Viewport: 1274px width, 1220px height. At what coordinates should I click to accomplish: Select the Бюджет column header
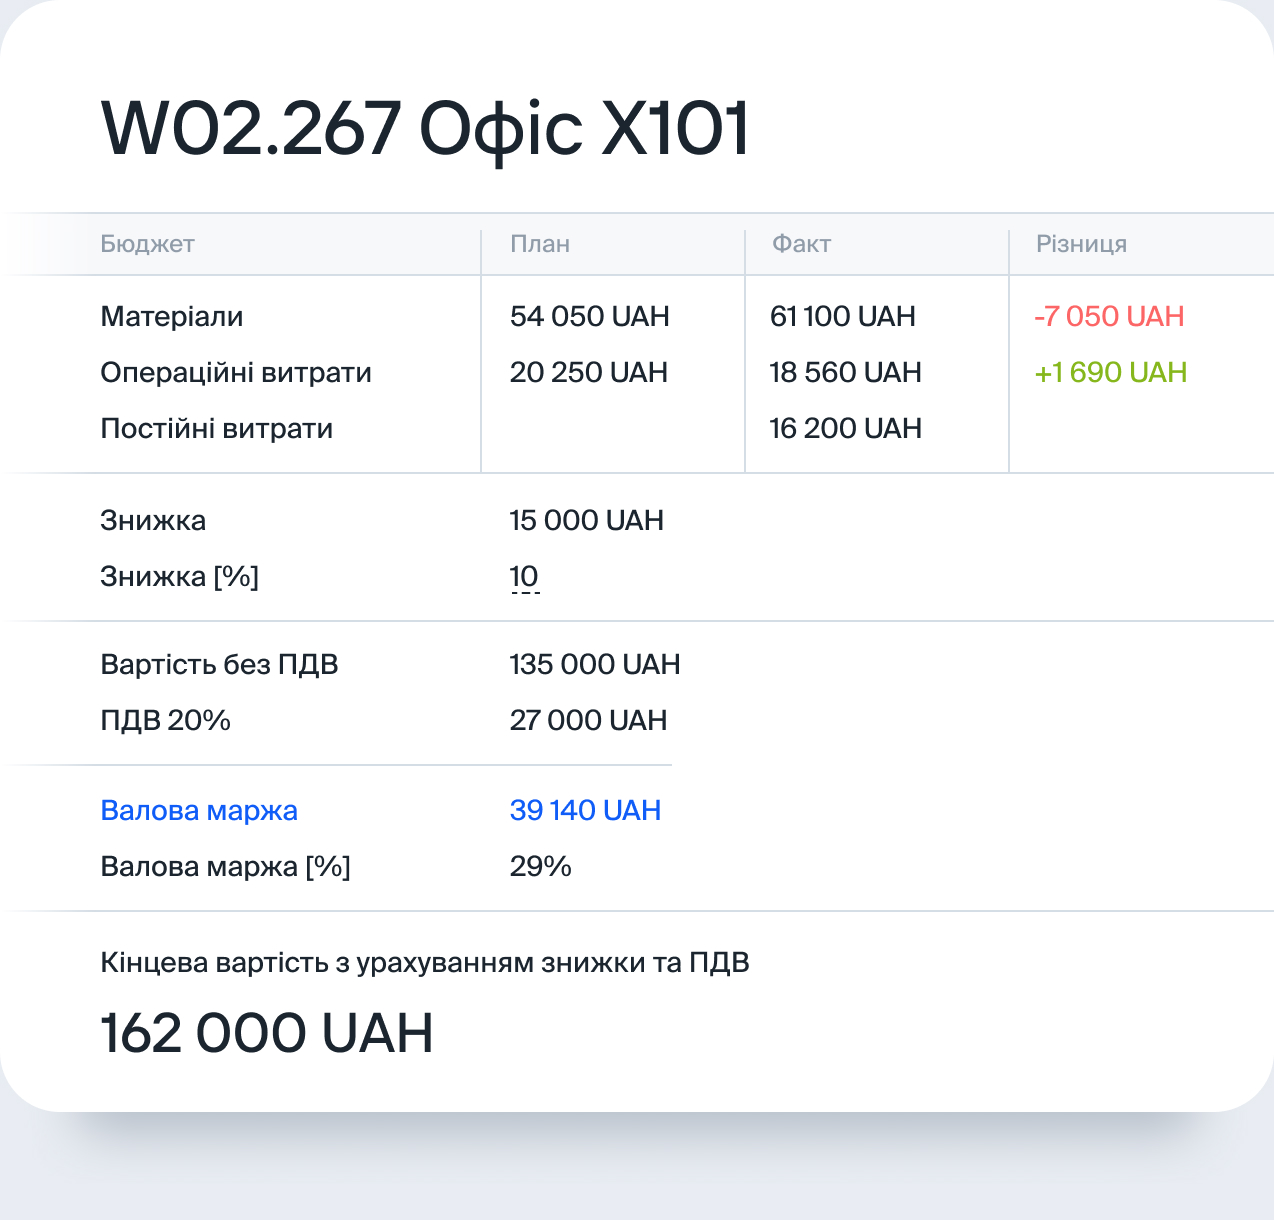point(147,244)
